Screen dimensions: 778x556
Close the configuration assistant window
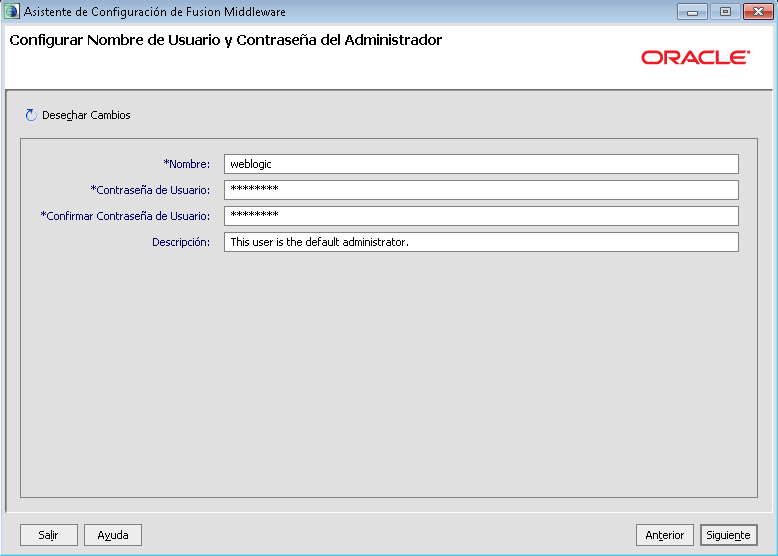[x=758, y=11]
